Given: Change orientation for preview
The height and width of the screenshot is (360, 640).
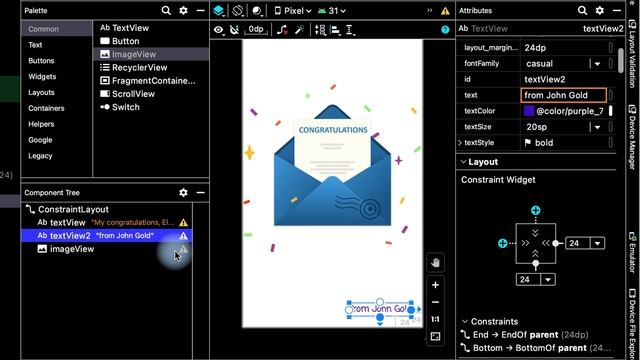Looking at the screenshot, I should (238, 11).
